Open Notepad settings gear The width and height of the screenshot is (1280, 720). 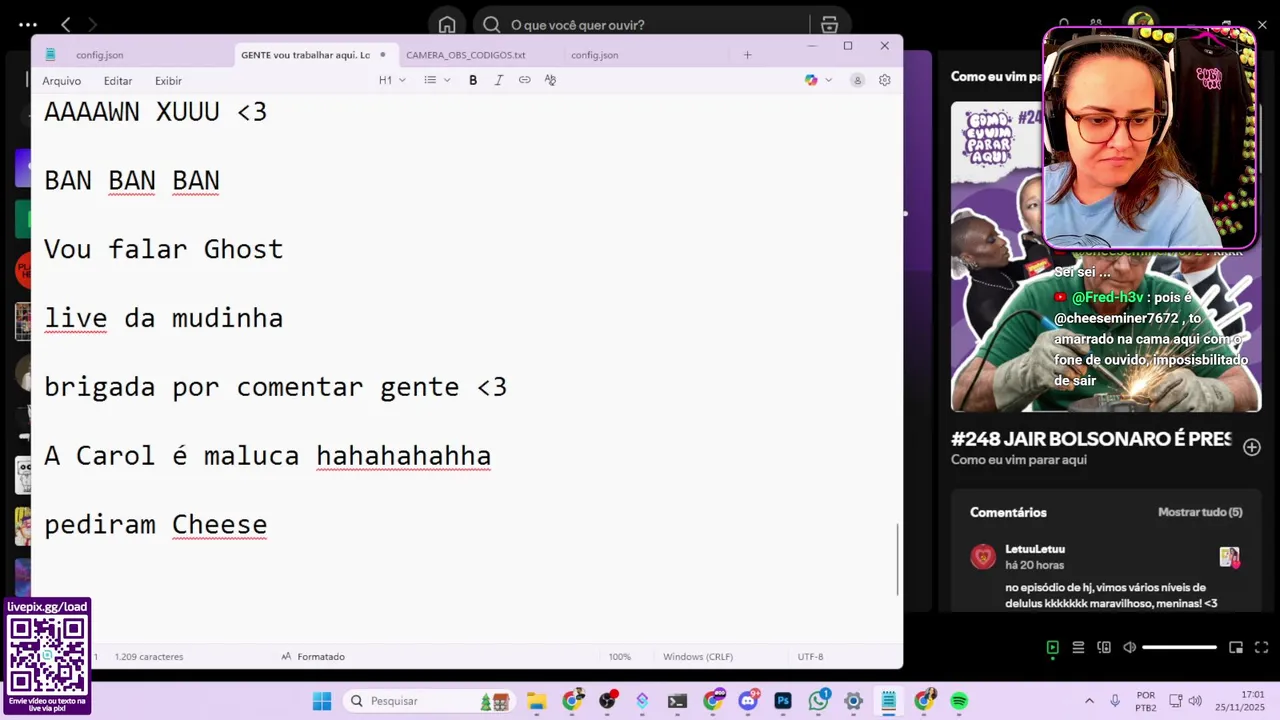click(x=885, y=80)
